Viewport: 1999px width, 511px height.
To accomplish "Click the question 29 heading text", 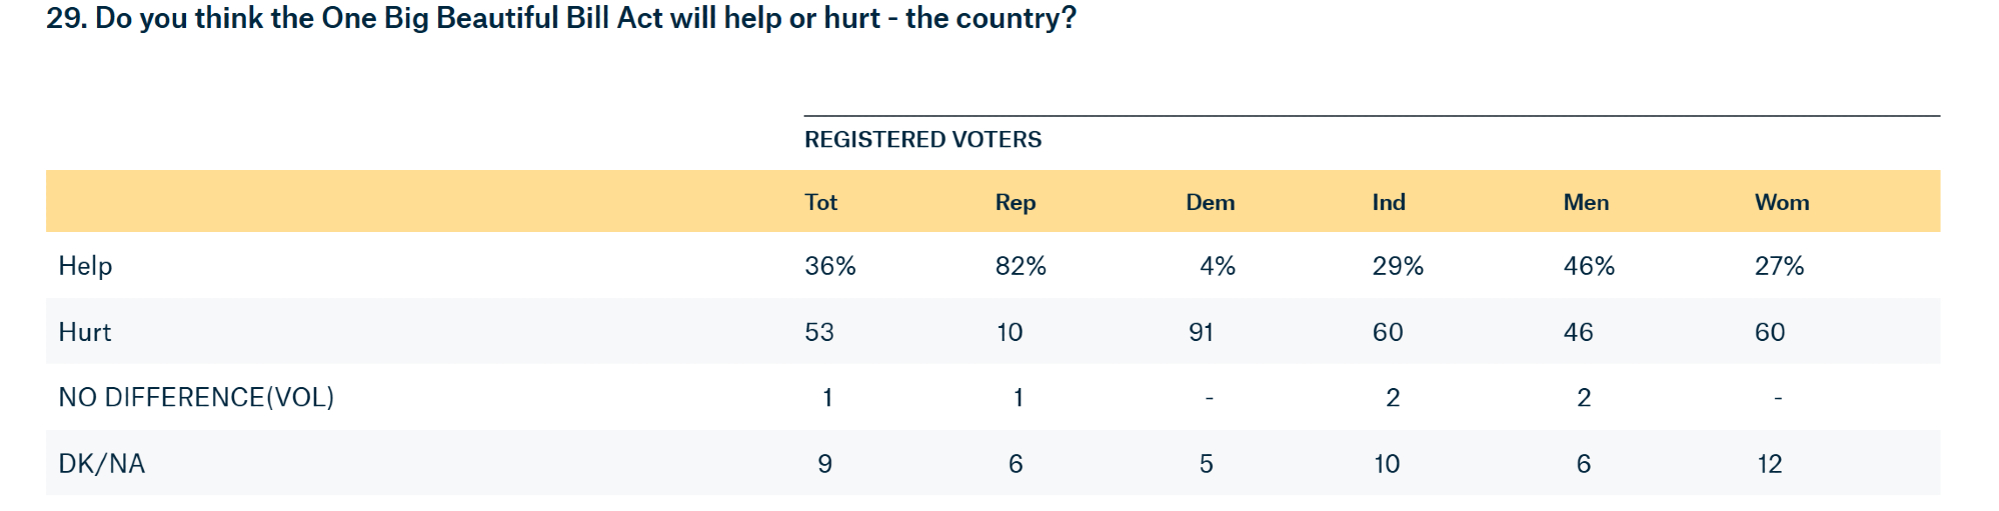I will [x=561, y=19].
